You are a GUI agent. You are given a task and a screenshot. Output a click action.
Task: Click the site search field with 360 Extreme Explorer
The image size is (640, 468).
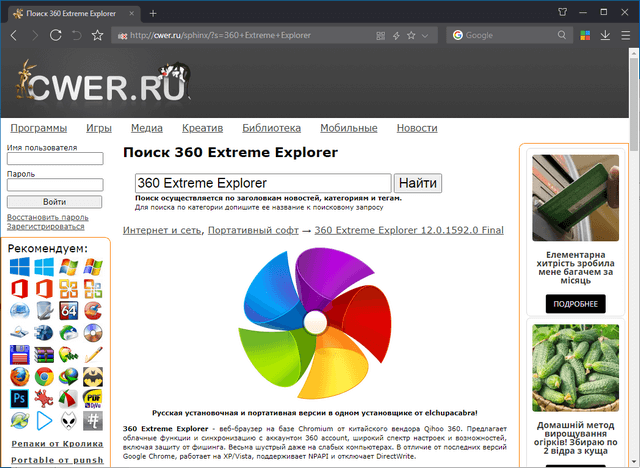263,183
